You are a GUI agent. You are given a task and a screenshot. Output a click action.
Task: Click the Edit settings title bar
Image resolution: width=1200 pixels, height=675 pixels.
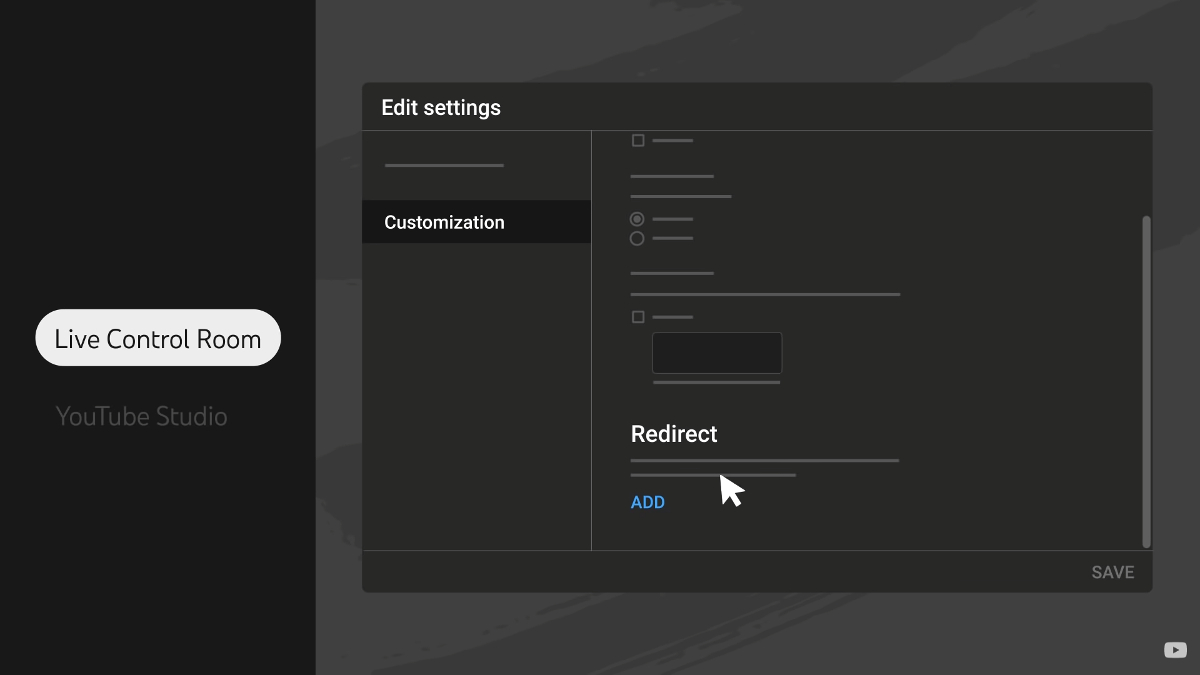(x=440, y=107)
